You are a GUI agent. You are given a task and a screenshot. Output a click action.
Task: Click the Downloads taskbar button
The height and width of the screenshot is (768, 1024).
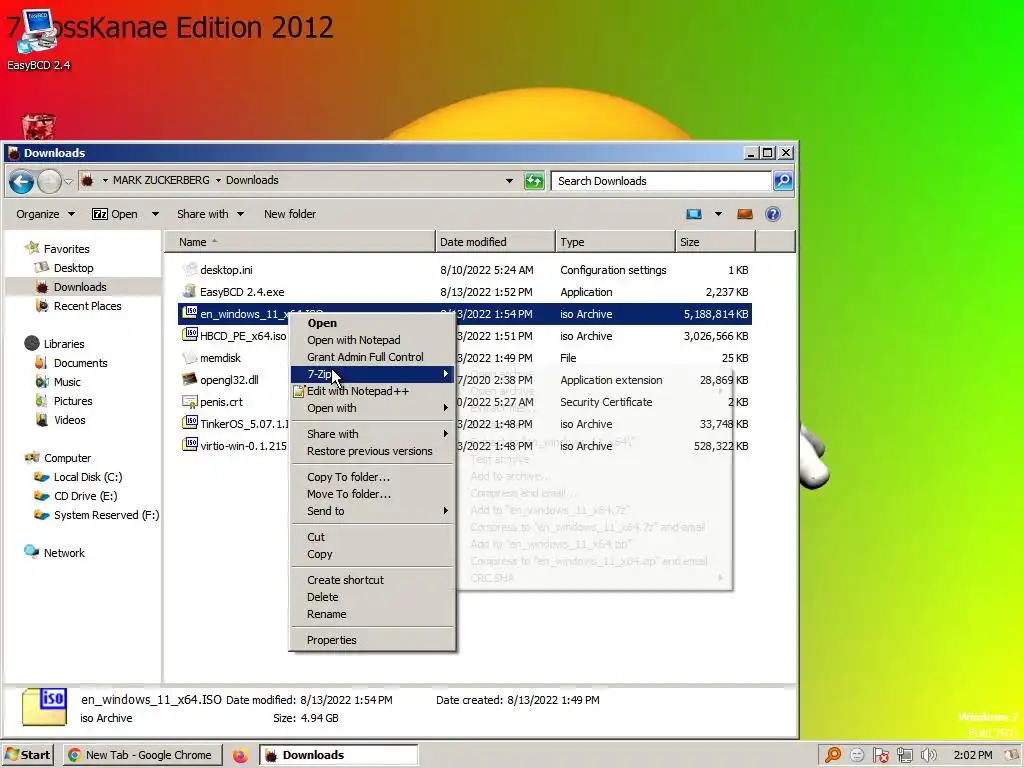(338, 756)
